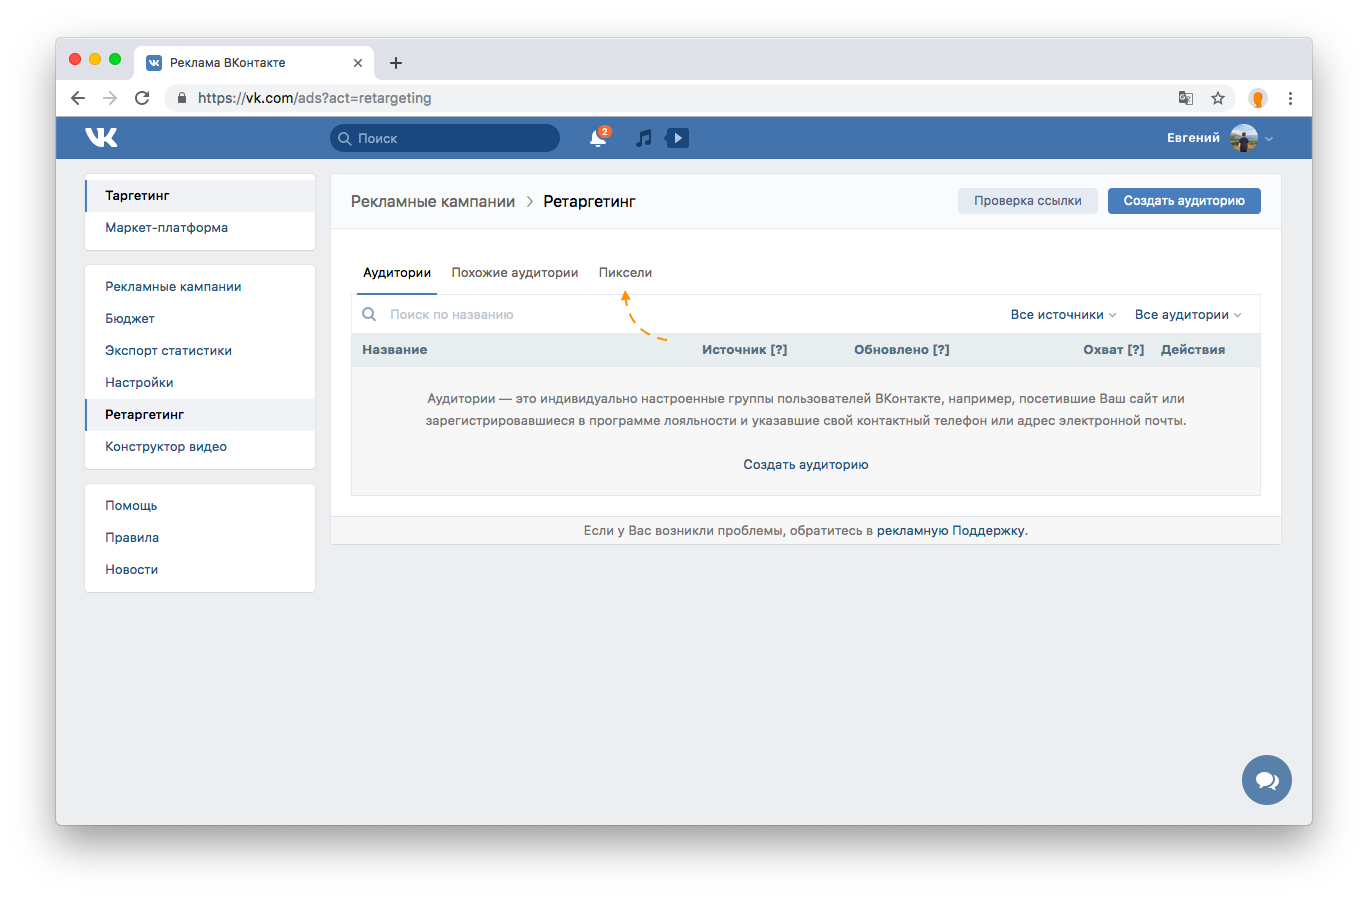1368x899 pixels.
Task: Click the blue Создать аудиторию button
Action: click(x=1184, y=201)
